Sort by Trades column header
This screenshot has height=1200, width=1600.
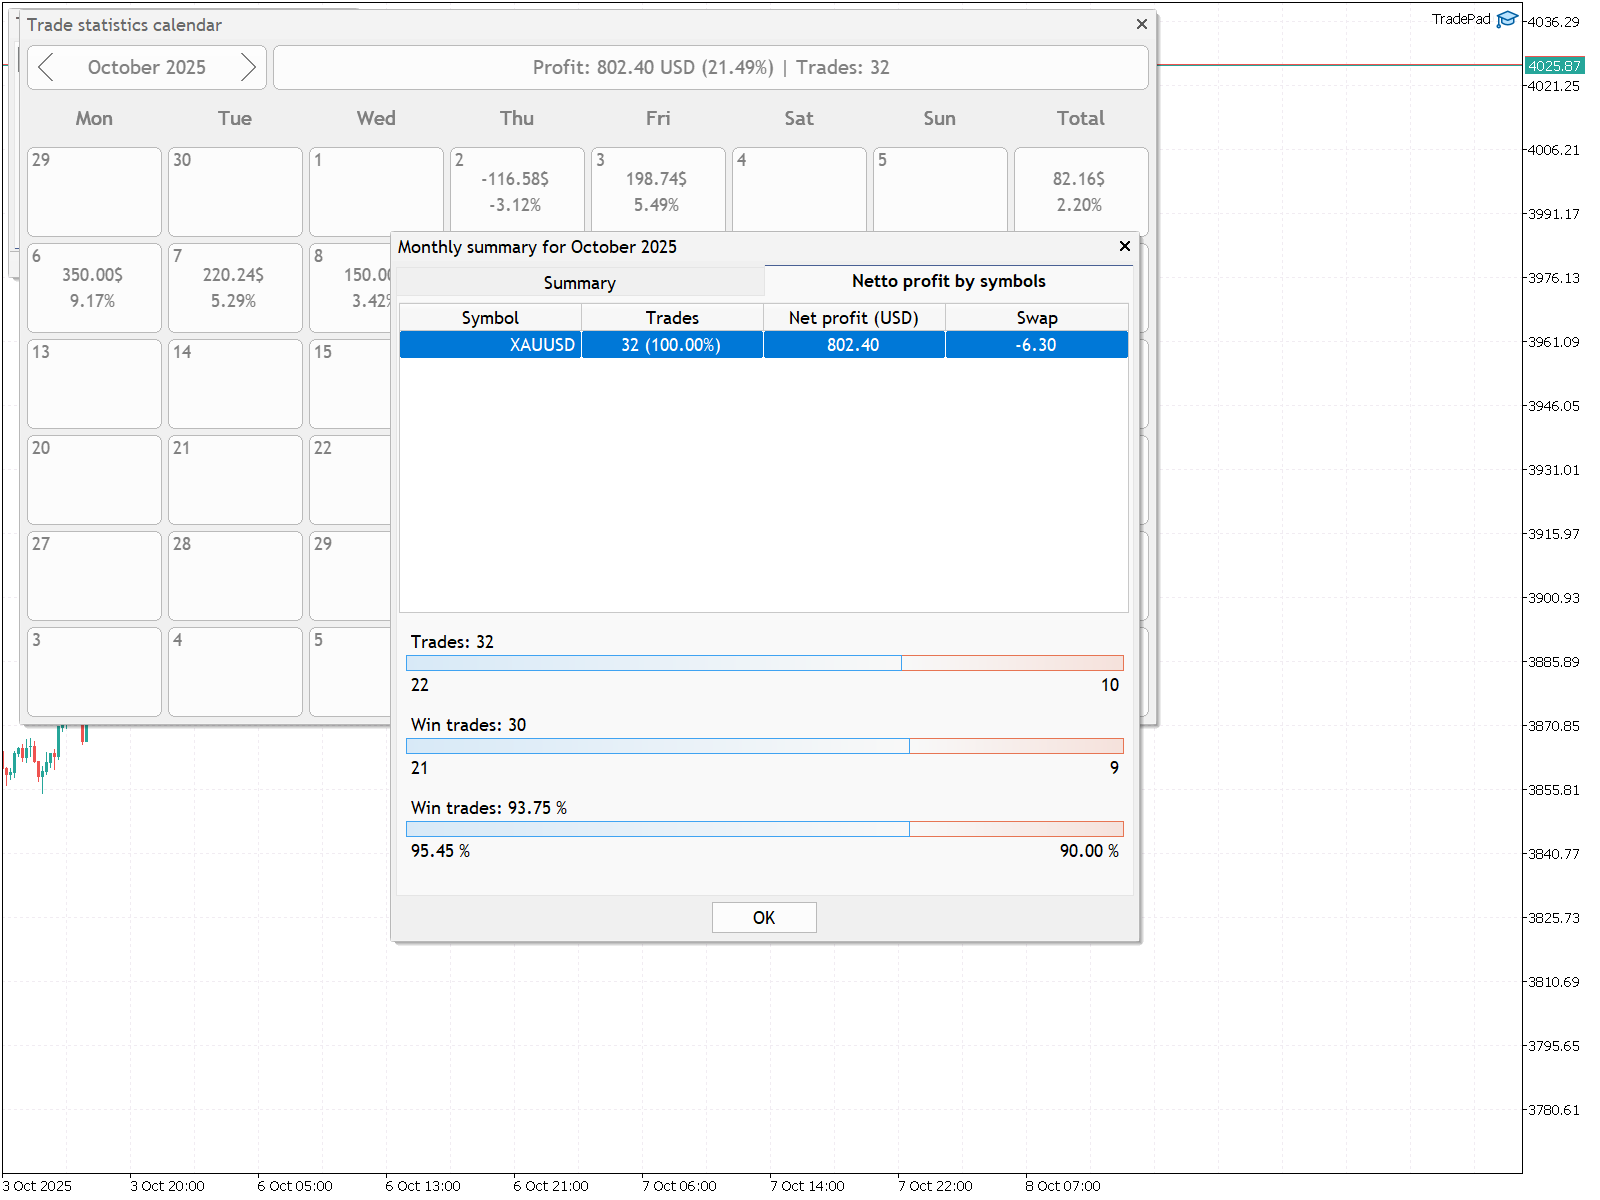click(x=672, y=317)
